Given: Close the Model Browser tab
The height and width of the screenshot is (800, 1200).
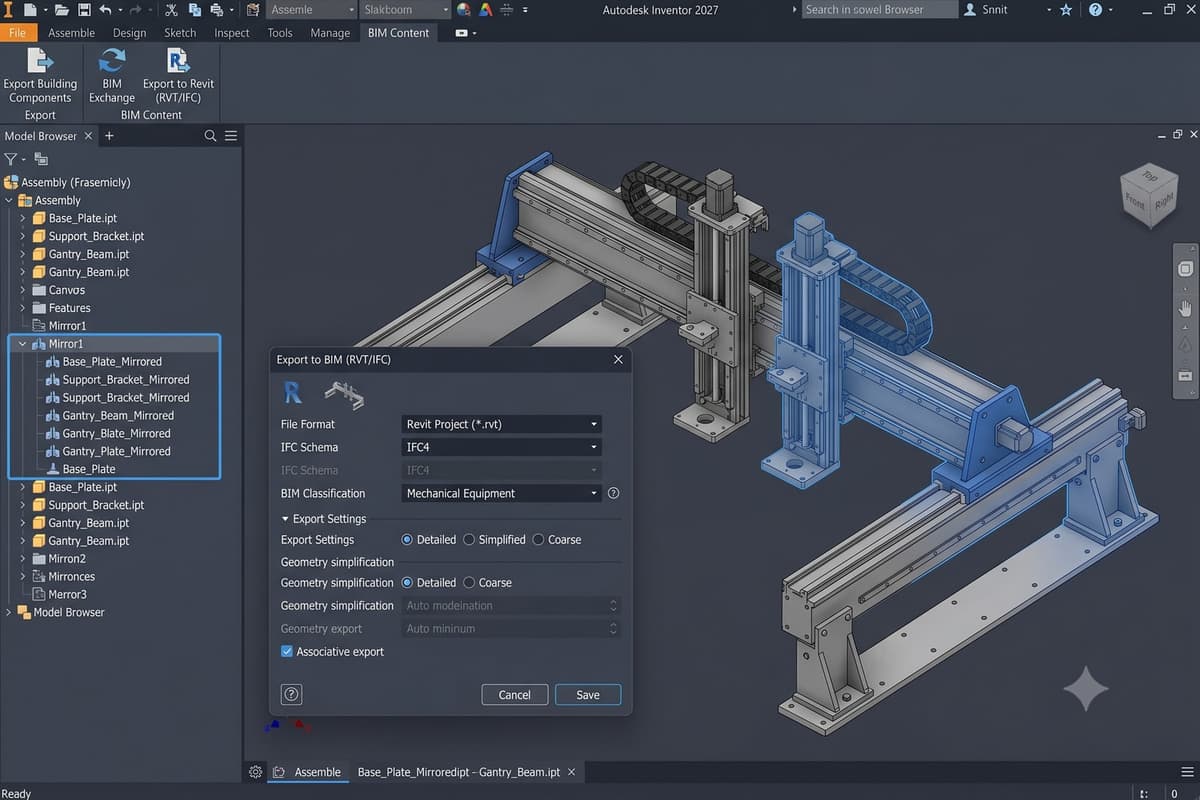Looking at the screenshot, I should click(88, 136).
